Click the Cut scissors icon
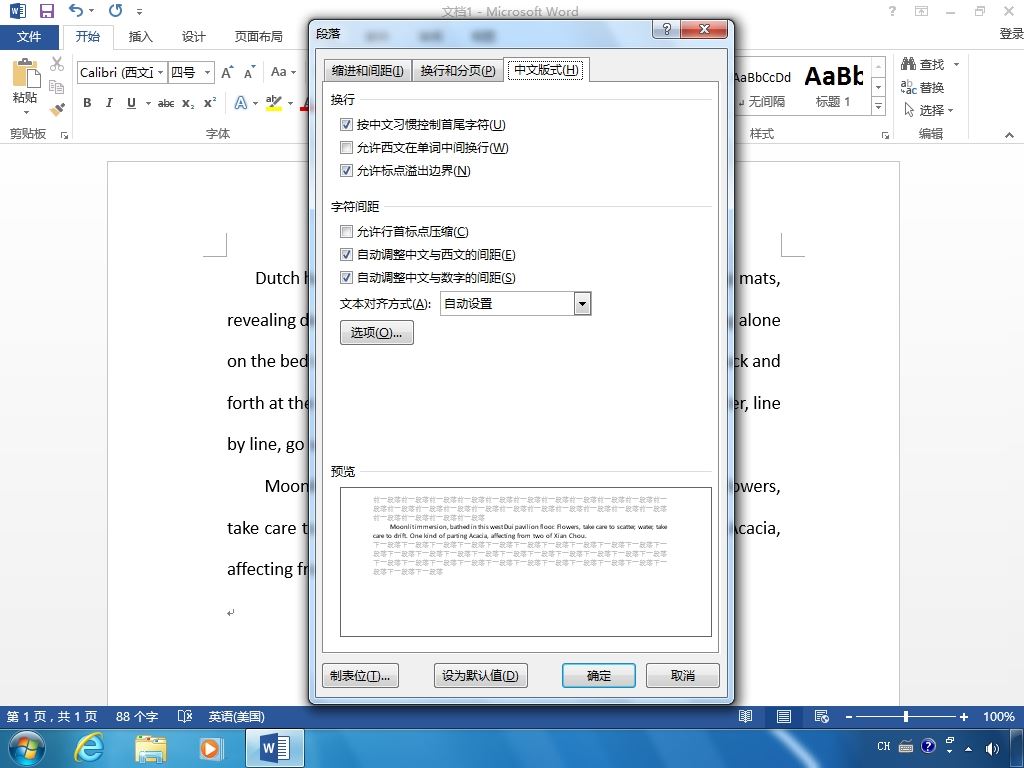1024x768 pixels. [x=57, y=63]
